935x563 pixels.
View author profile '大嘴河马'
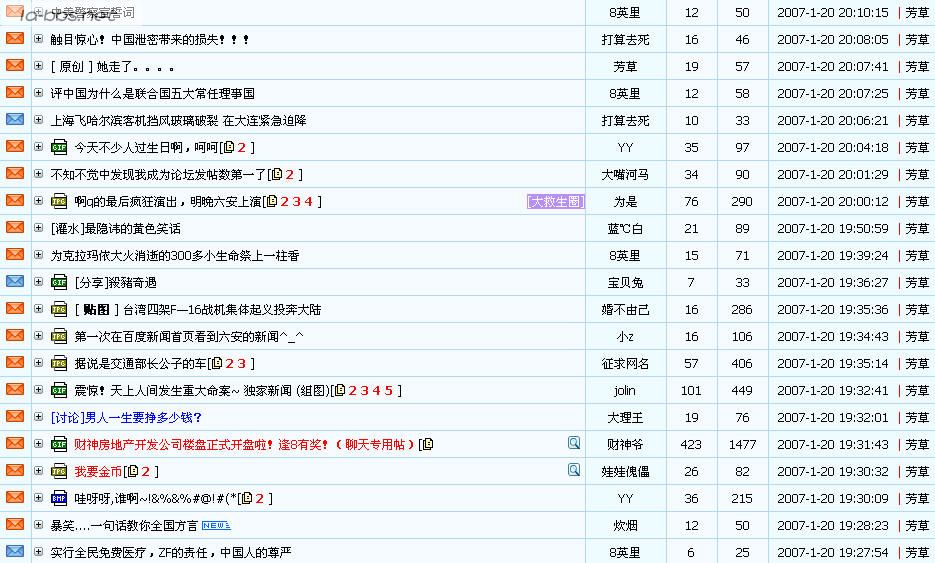(x=625, y=174)
